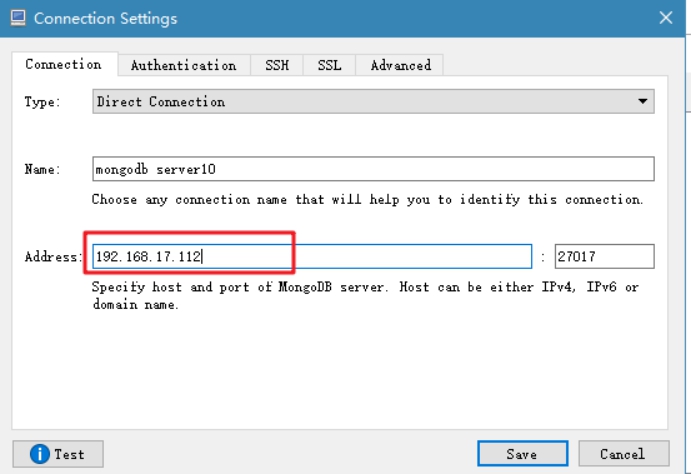Image resolution: width=692 pixels, height=474 pixels.
Task: Select the SSH tab
Action: pyautogui.click(x=277, y=65)
